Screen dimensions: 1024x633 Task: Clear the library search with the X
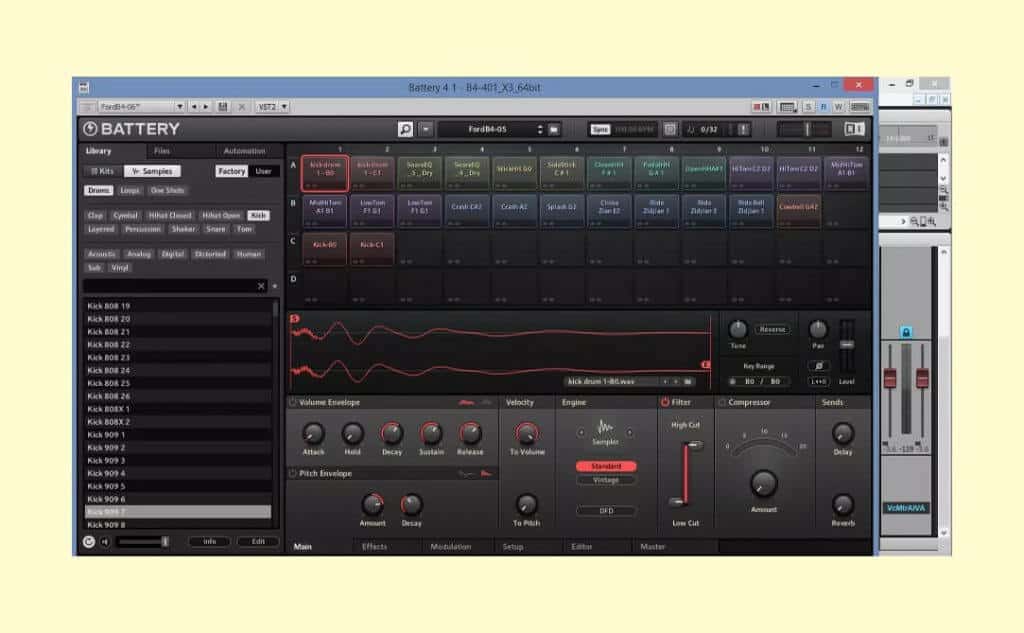coord(261,286)
